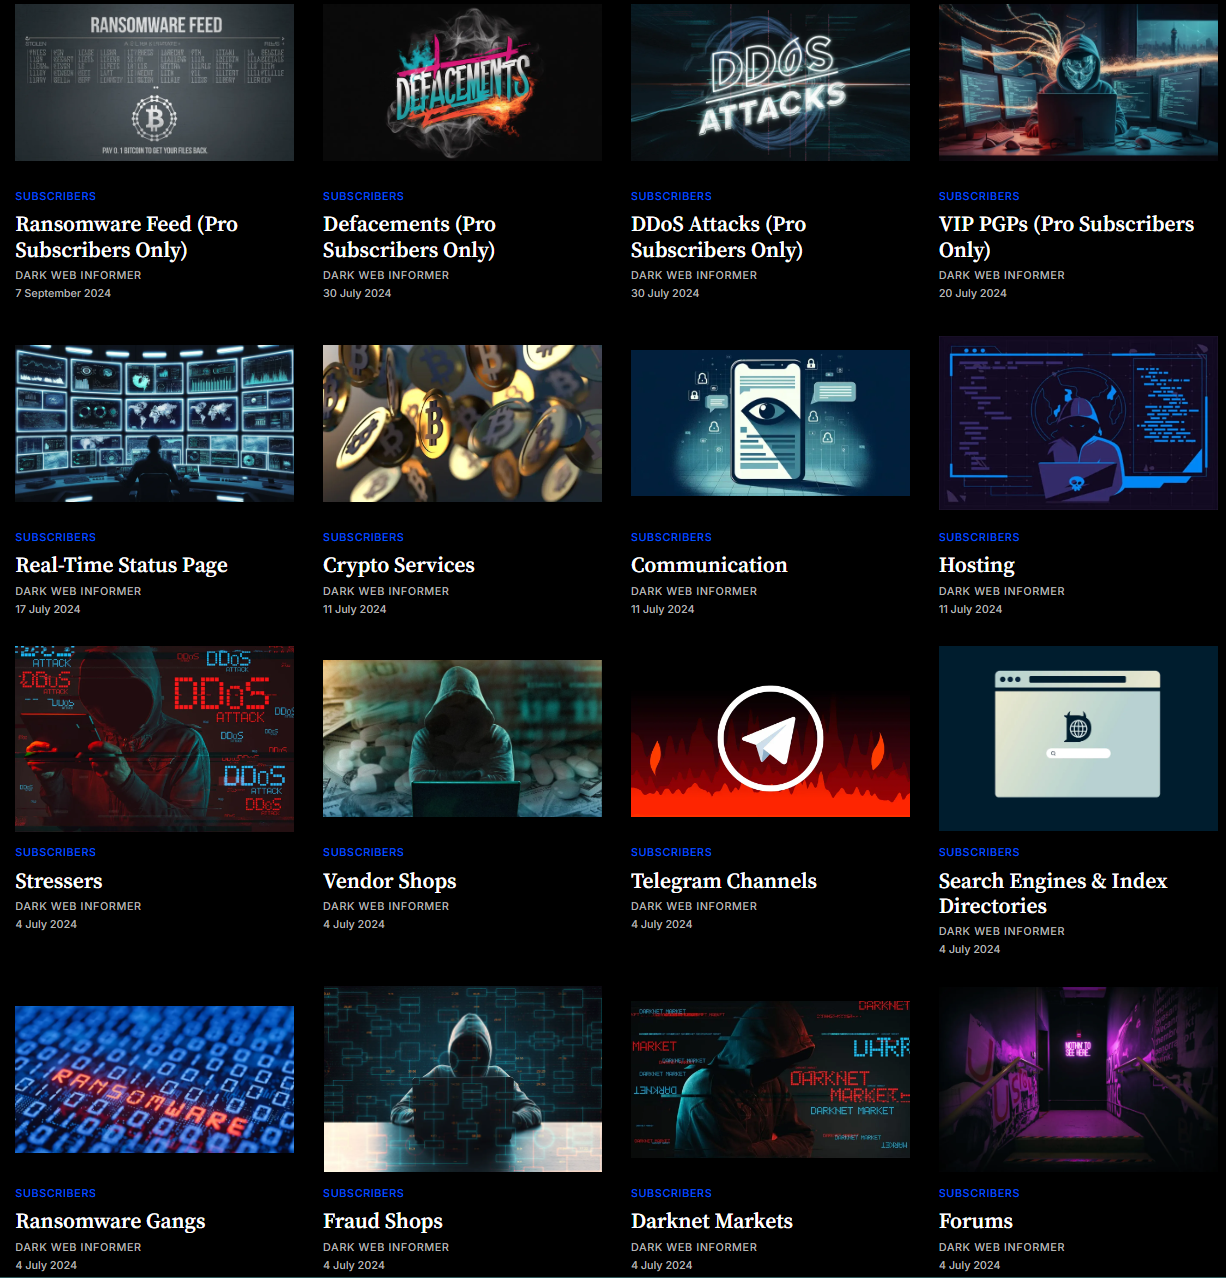Open the Real-Time Status Page title
The height and width of the screenshot is (1278, 1226).
pyautogui.click(x=121, y=565)
